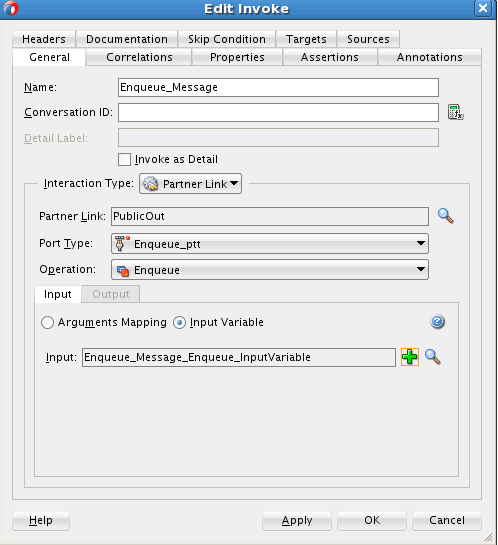Close the Edit Invoke dialog
This screenshot has height=545, width=498.
(483, 8)
